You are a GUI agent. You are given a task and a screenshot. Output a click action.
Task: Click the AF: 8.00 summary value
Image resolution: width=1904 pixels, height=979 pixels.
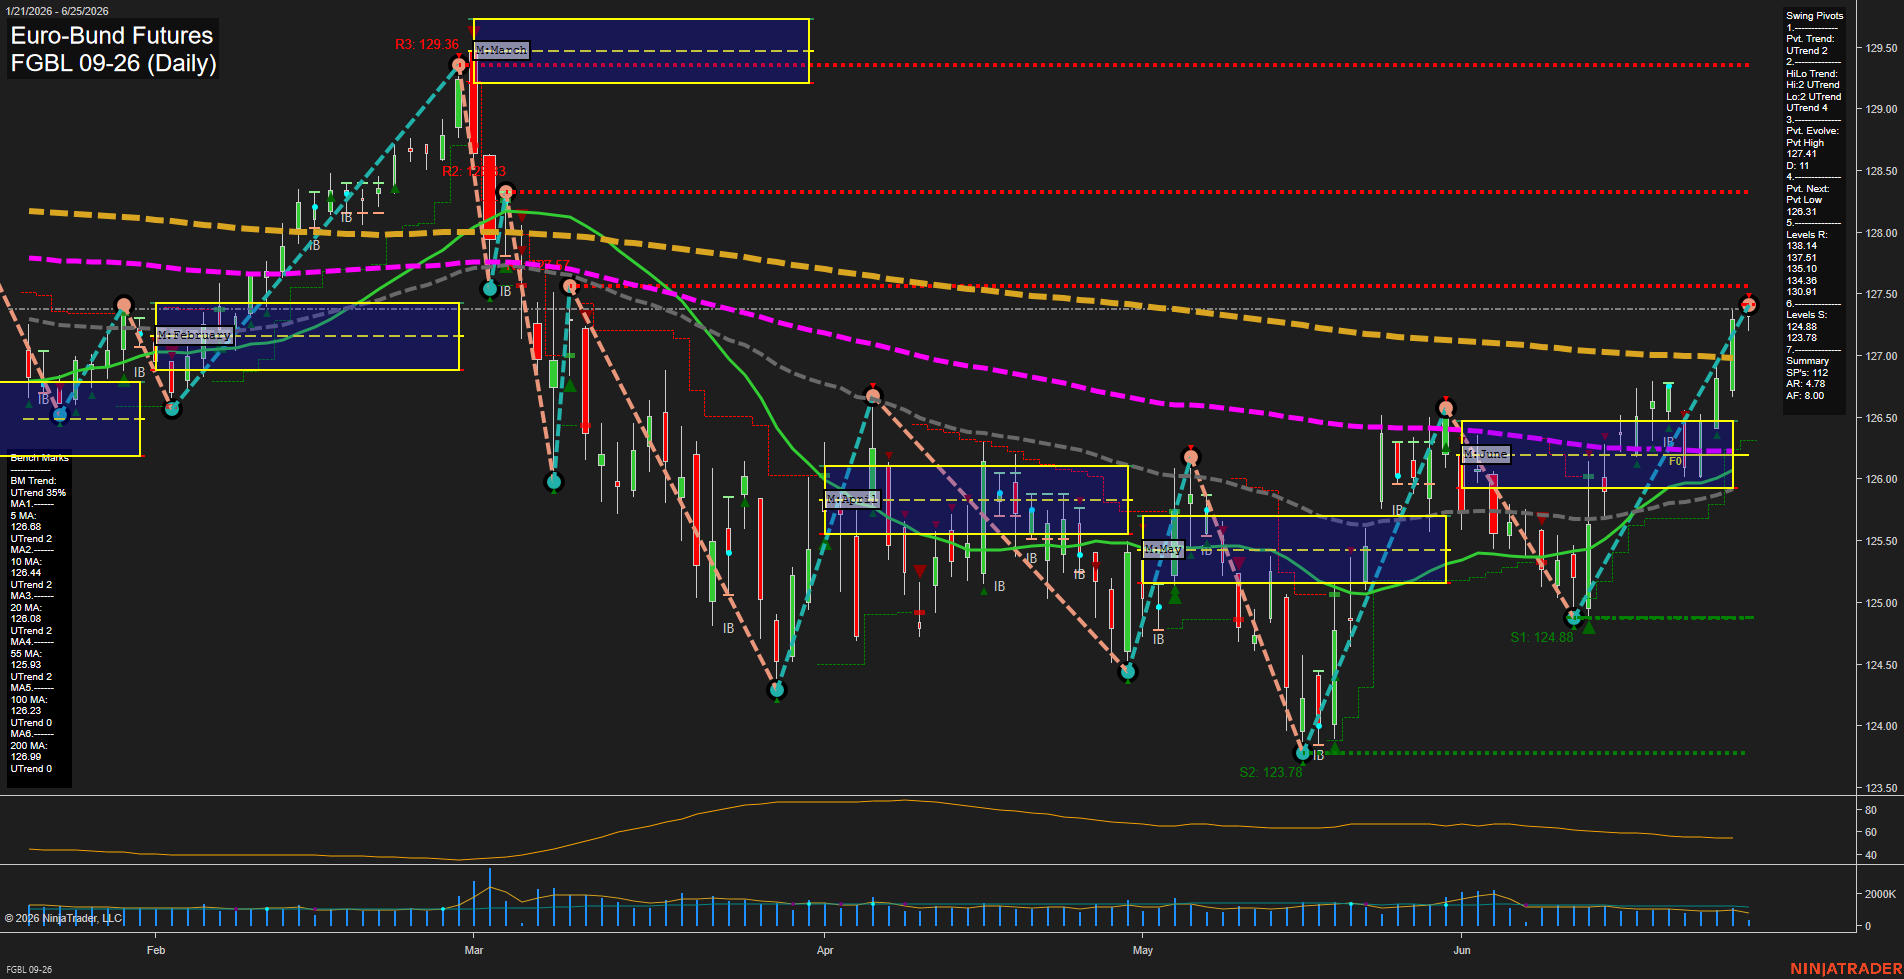pos(1805,396)
